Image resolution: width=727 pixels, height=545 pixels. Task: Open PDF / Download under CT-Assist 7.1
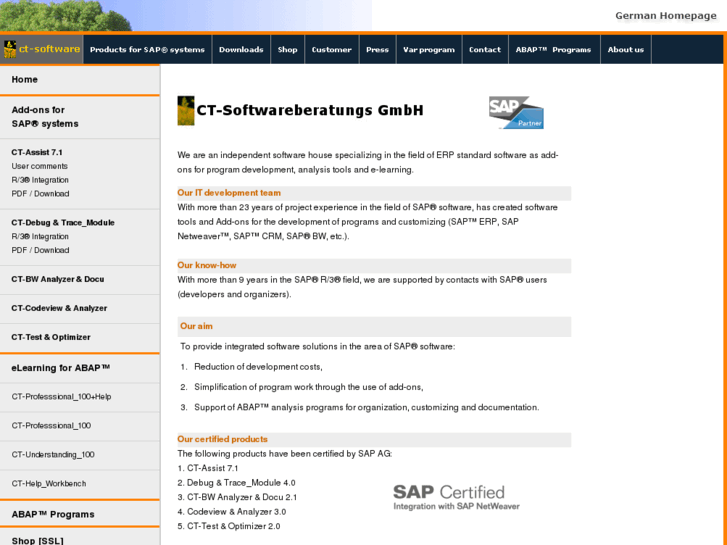coord(40,194)
